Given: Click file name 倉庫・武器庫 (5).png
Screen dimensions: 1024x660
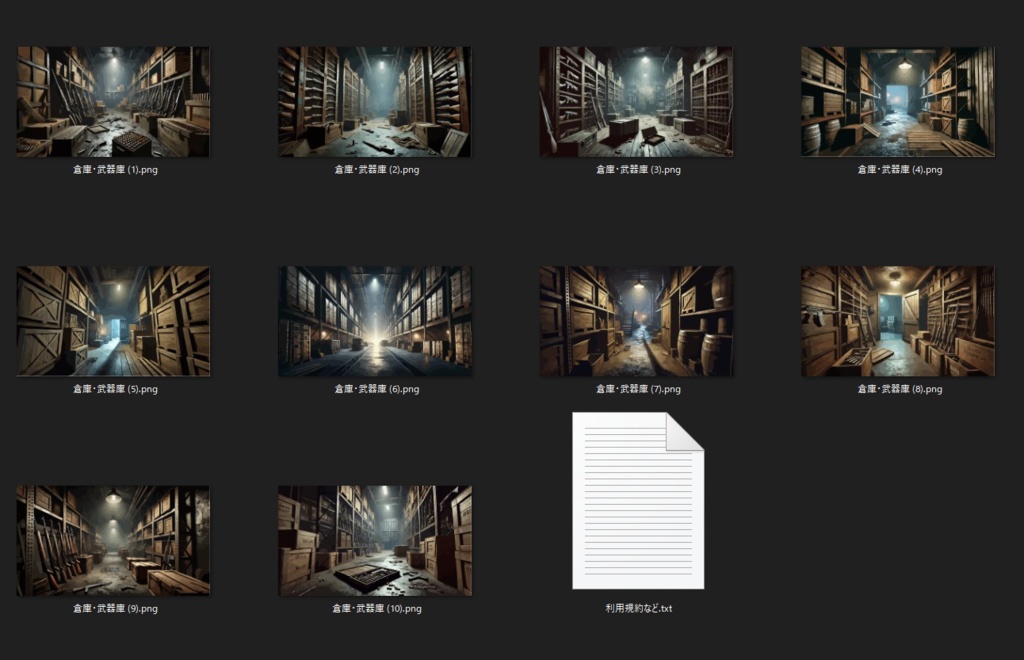Looking at the screenshot, I should [116, 389].
